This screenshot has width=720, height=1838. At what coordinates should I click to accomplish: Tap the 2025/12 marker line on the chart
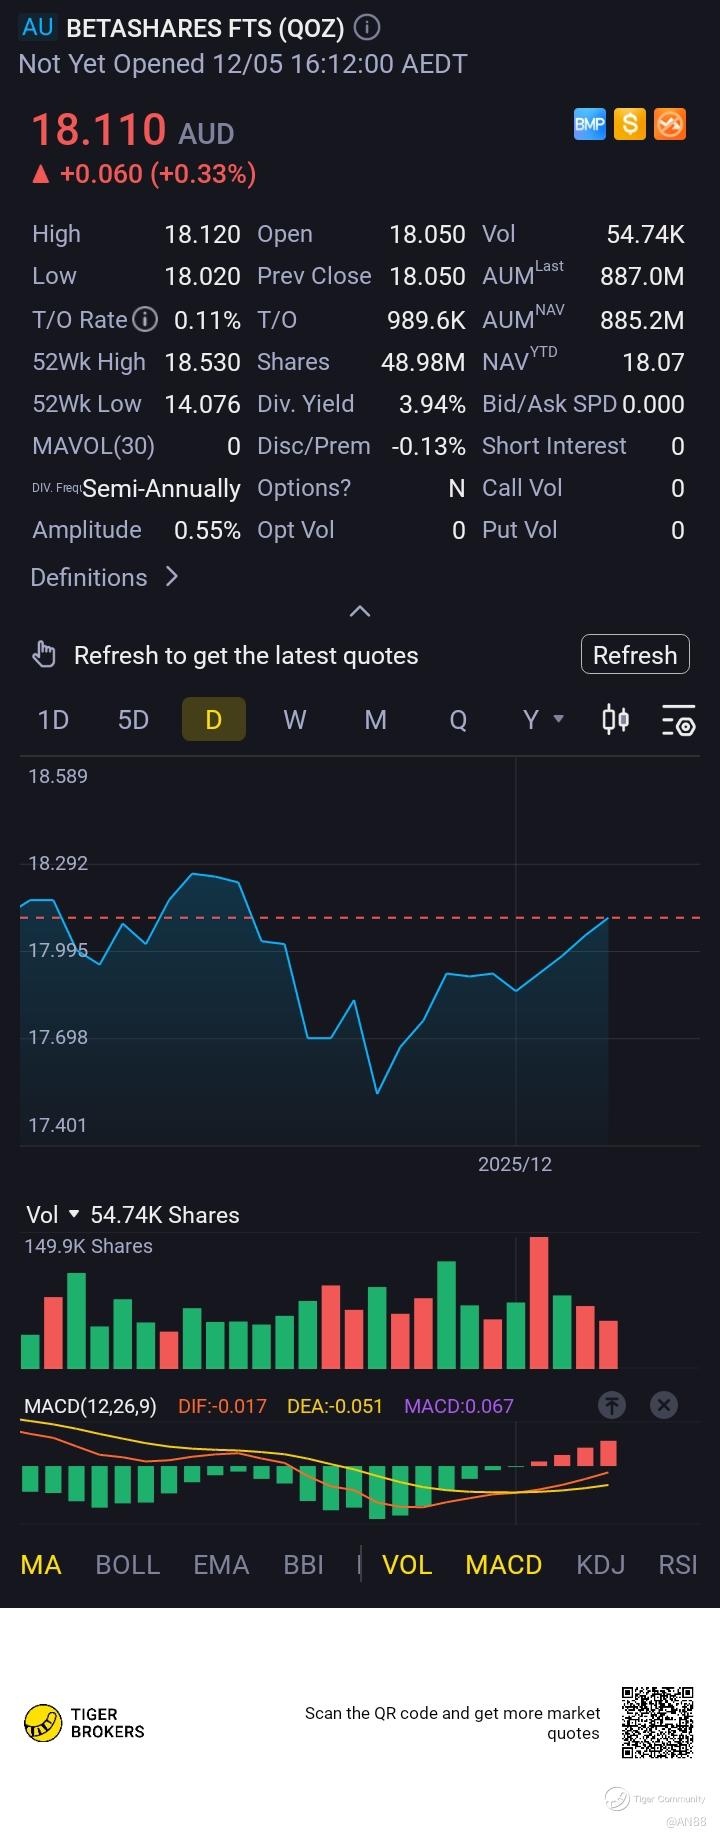(515, 950)
